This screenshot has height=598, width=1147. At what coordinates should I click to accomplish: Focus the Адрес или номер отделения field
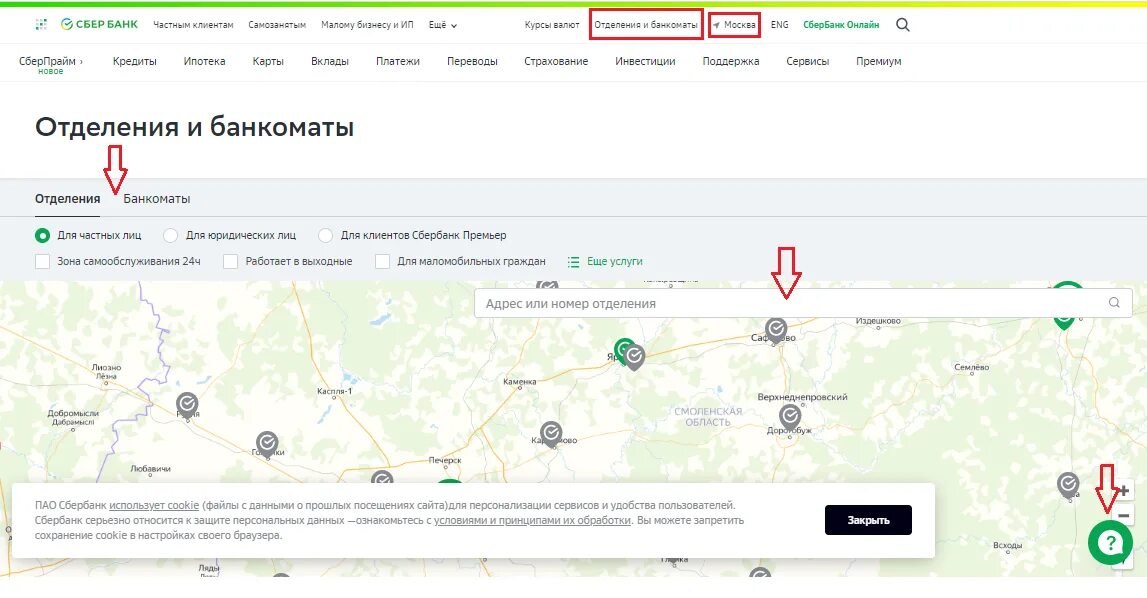802,303
